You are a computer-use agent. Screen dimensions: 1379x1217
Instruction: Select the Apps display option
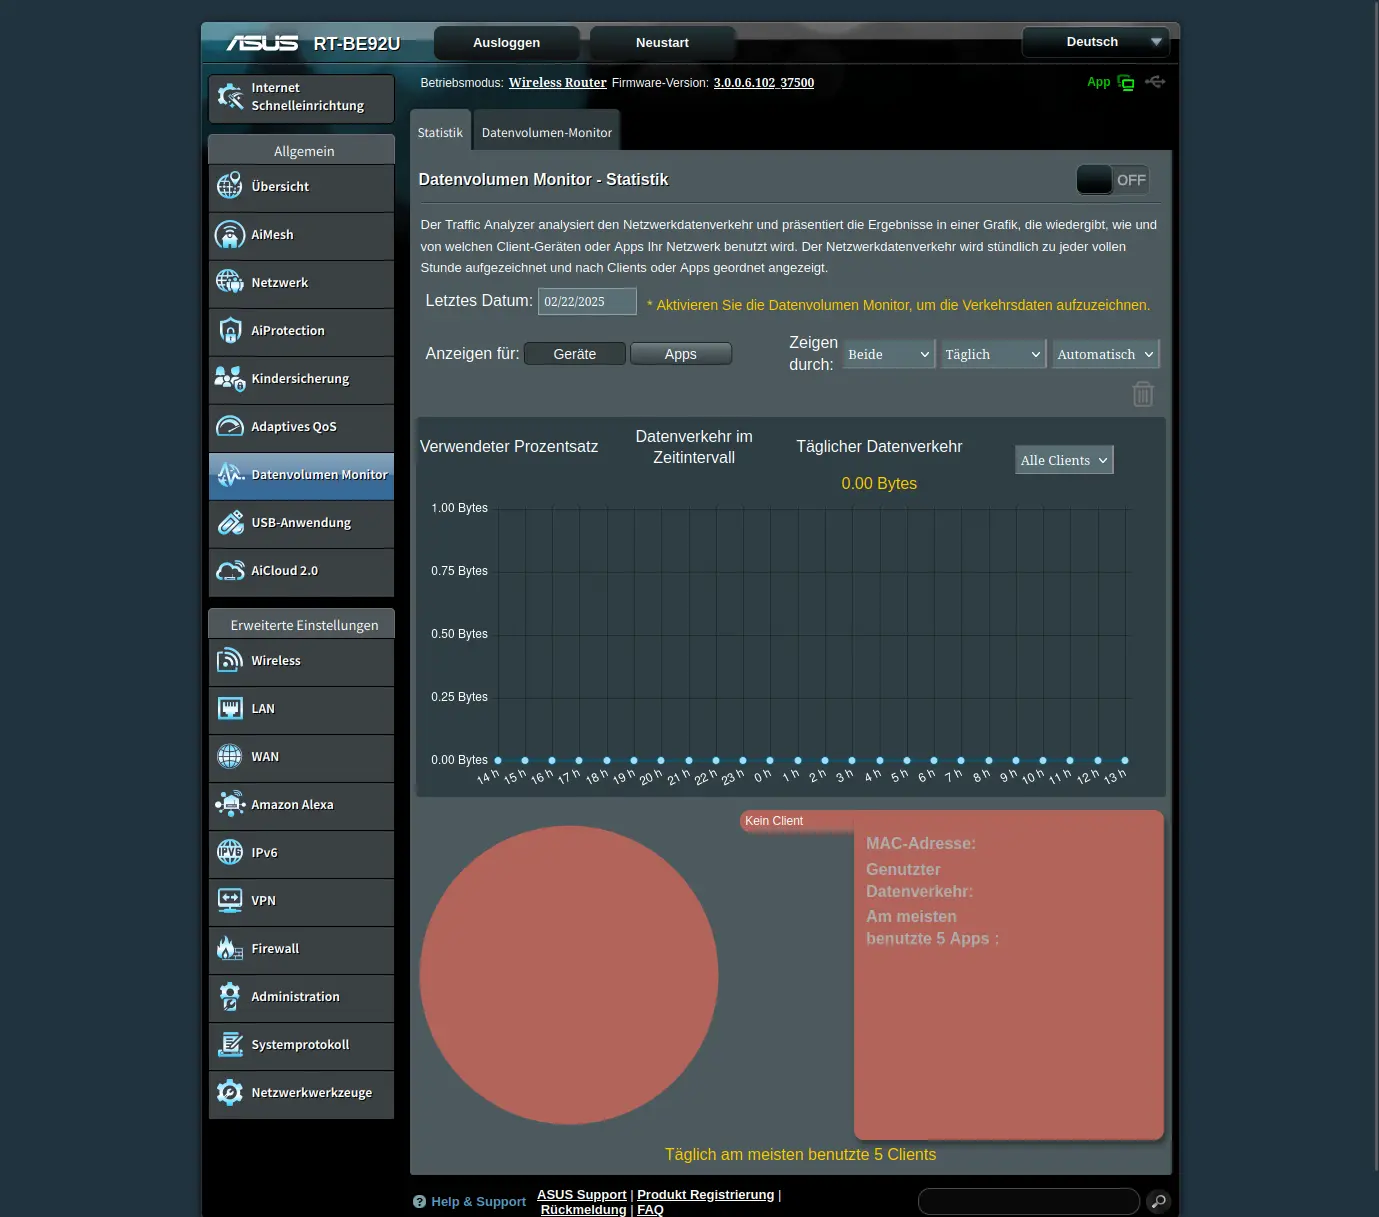tap(680, 354)
